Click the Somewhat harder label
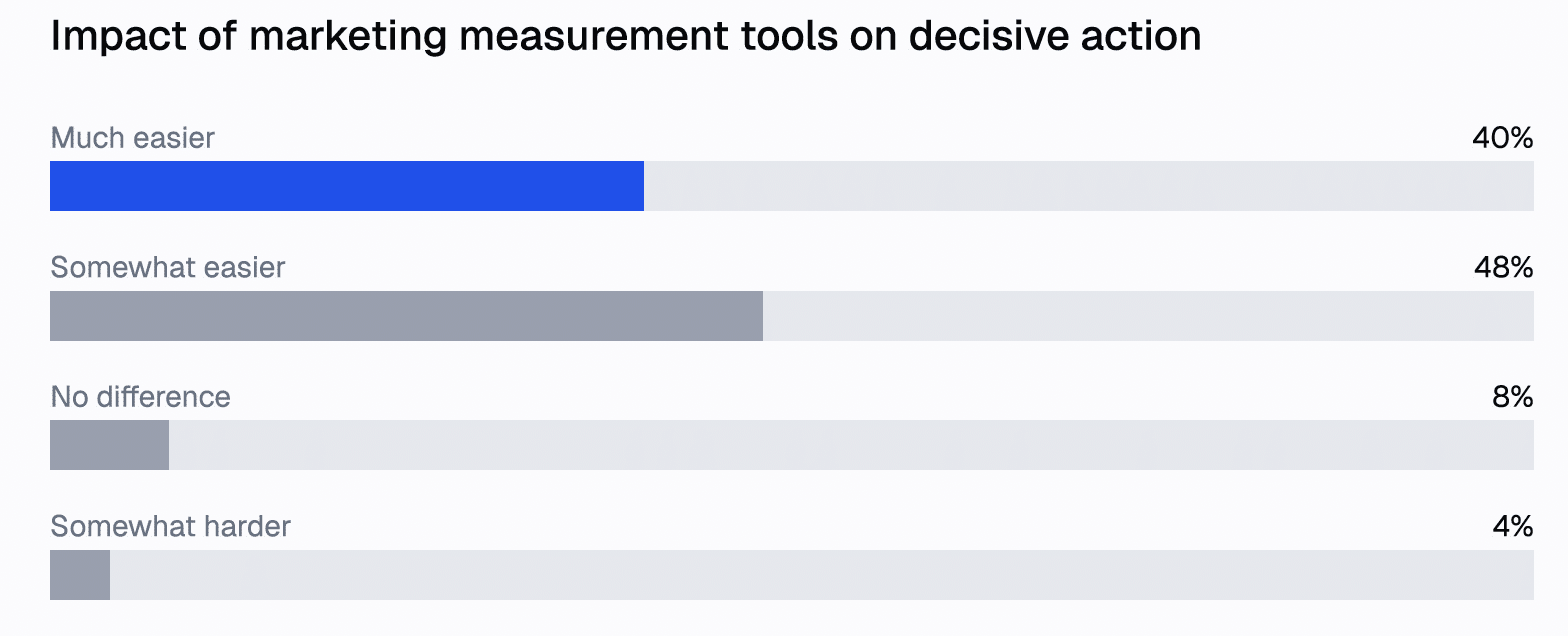This screenshot has width=1568, height=636. pyautogui.click(x=171, y=526)
